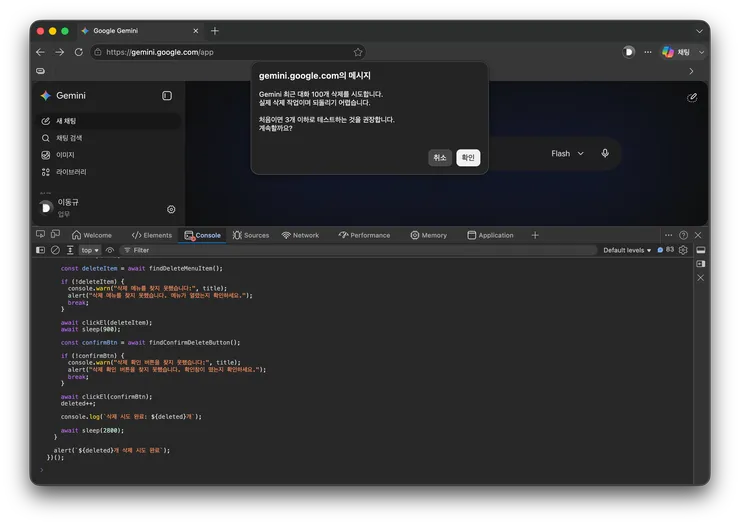This screenshot has height=525, width=740.
Task: Collapse the Gemini sidebar panel icon
Action: [167, 95]
